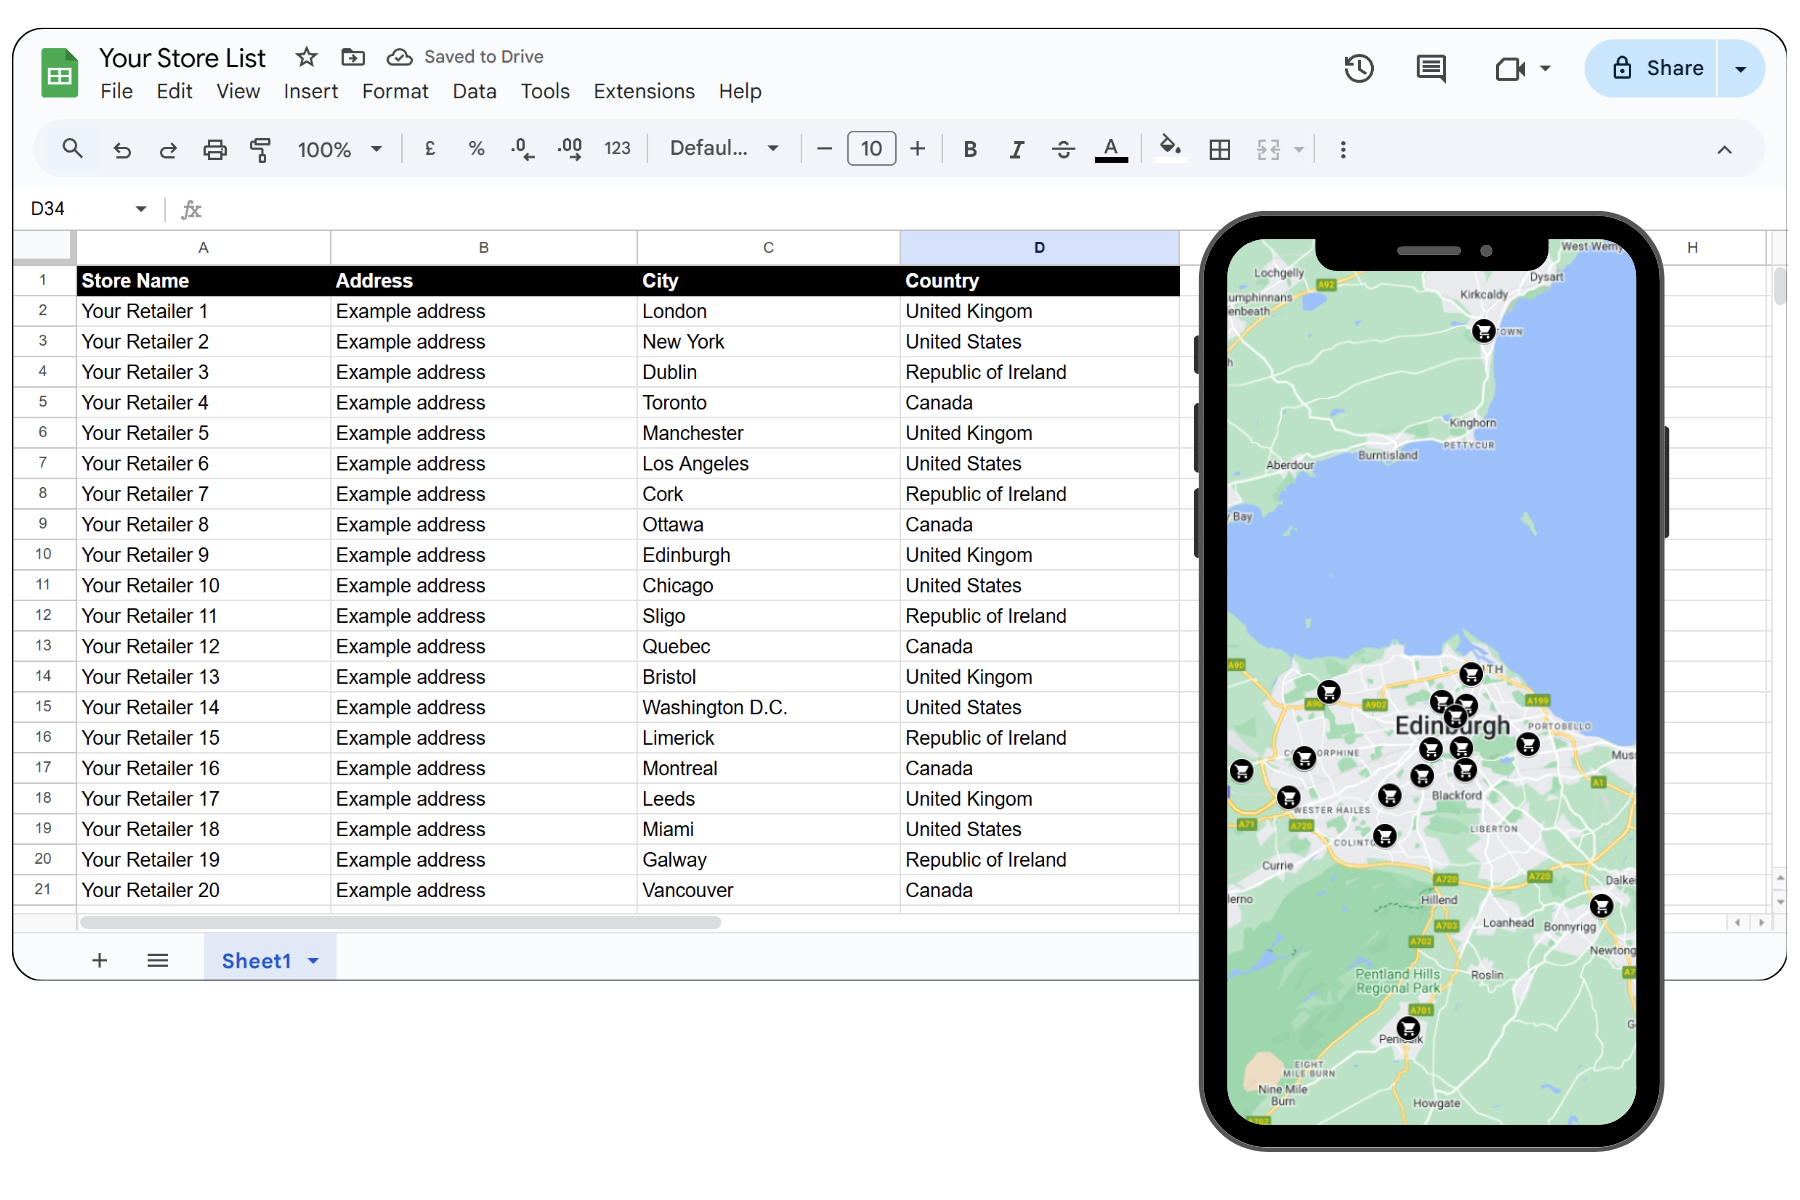Open the fill color picker
This screenshot has height=1200, width=1800.
pos(1169,149)
